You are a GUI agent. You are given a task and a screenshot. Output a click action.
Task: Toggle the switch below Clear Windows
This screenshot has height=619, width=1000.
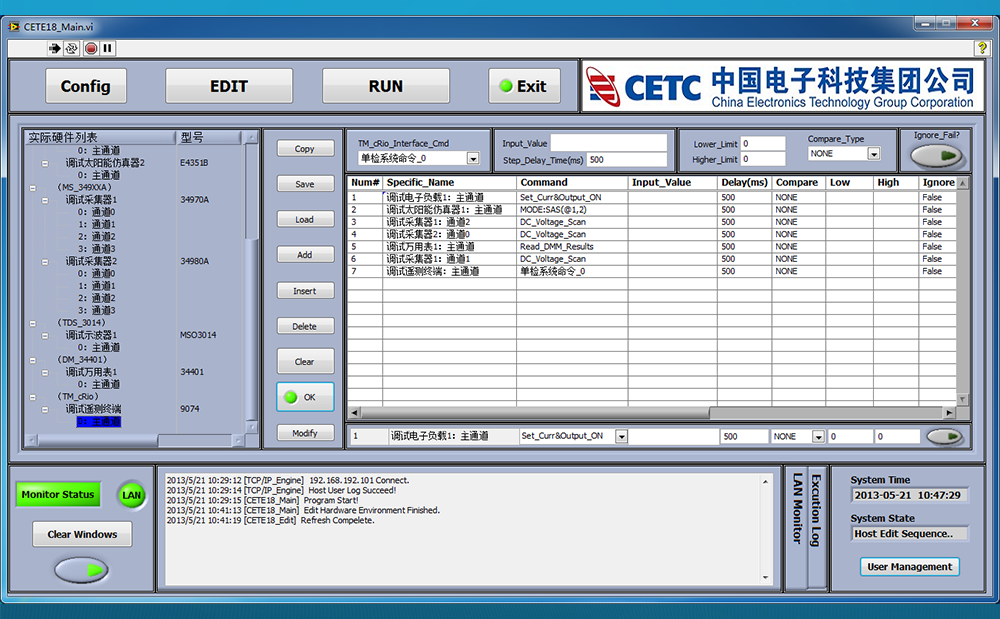coord(81,570)
